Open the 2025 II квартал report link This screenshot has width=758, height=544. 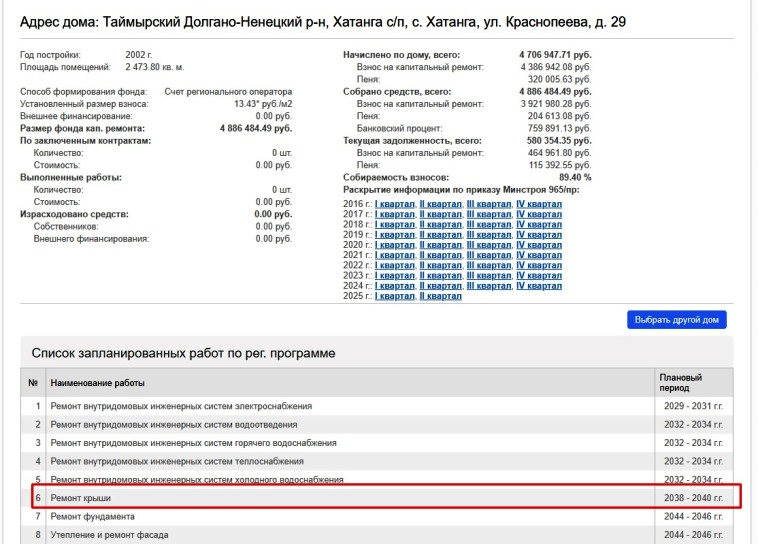pos(440,297)
